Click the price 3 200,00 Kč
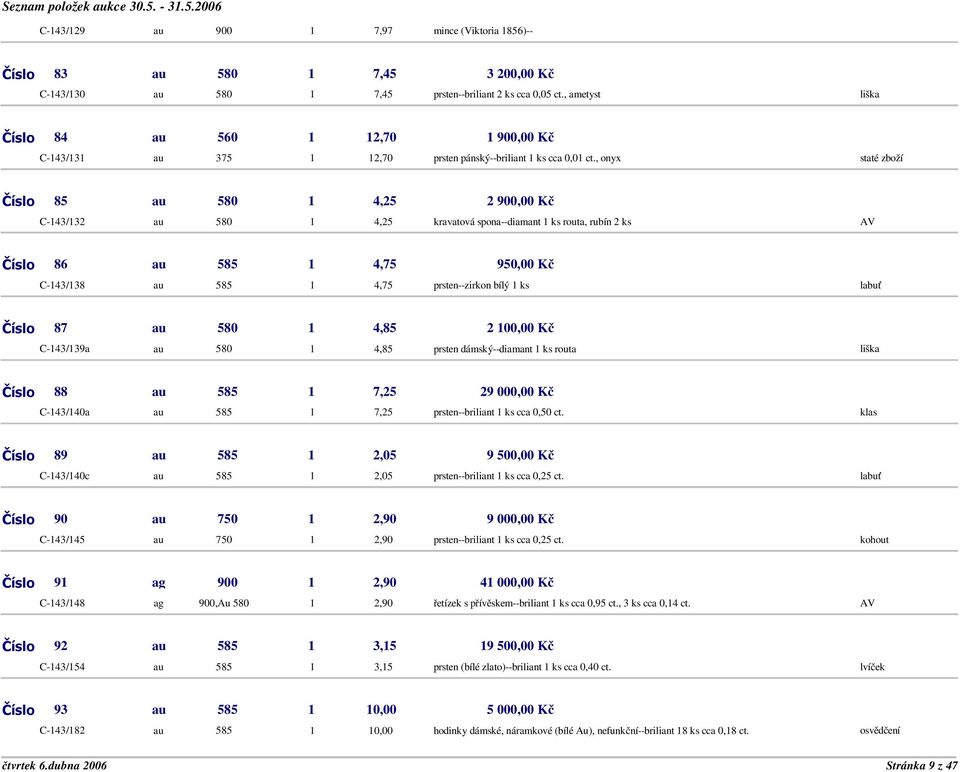960x772 pixels. pos(520,74)
